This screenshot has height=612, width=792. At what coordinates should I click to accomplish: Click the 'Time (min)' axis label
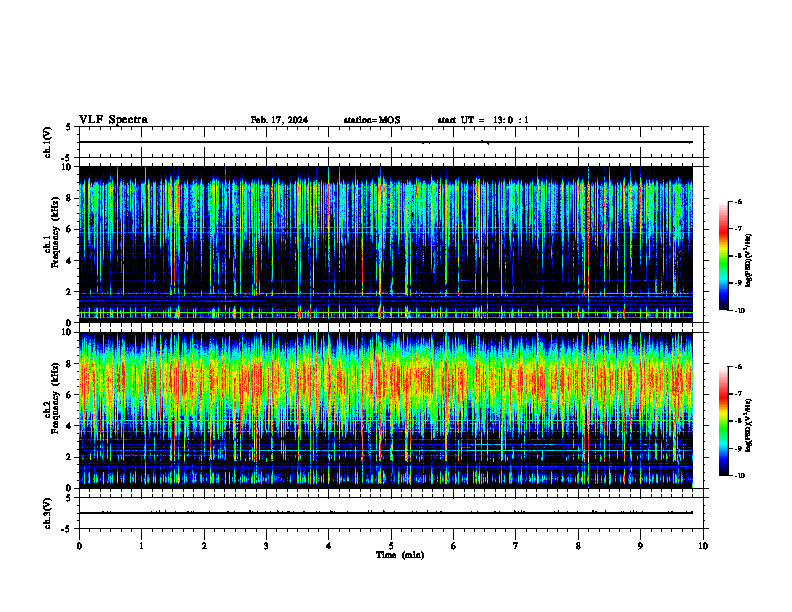[400, 555]
